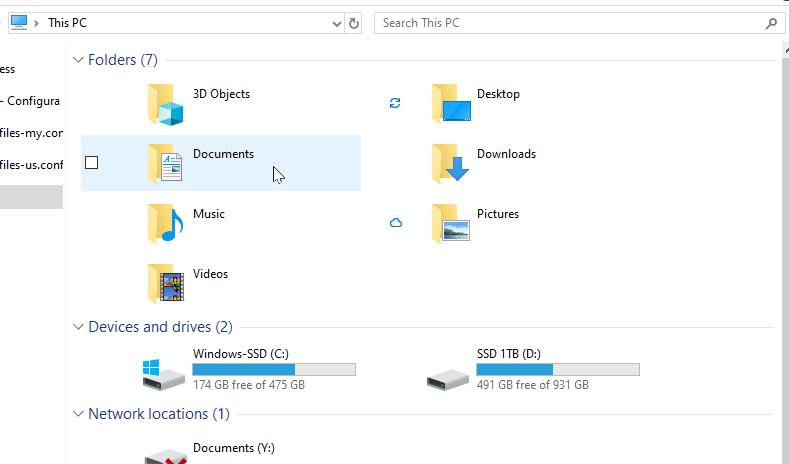This screenshot has width=789, height=464.
Task: Select the disconnected Documents (Y:) network drive icon
Action: coord(166,456)
